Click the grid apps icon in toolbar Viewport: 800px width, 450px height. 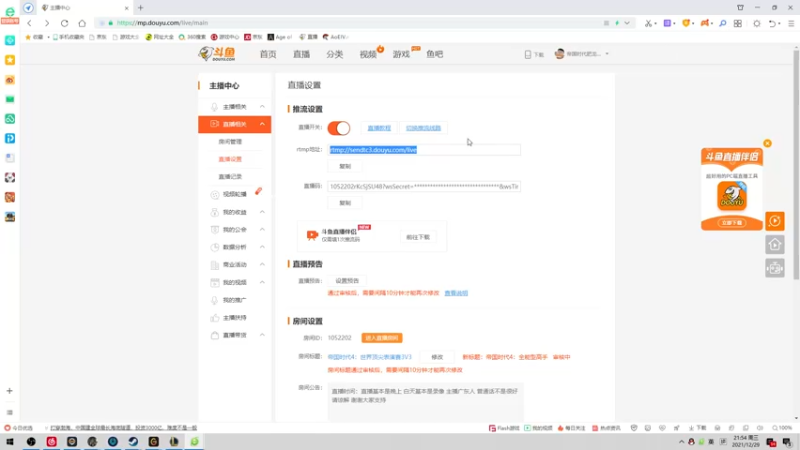(738, 23)
